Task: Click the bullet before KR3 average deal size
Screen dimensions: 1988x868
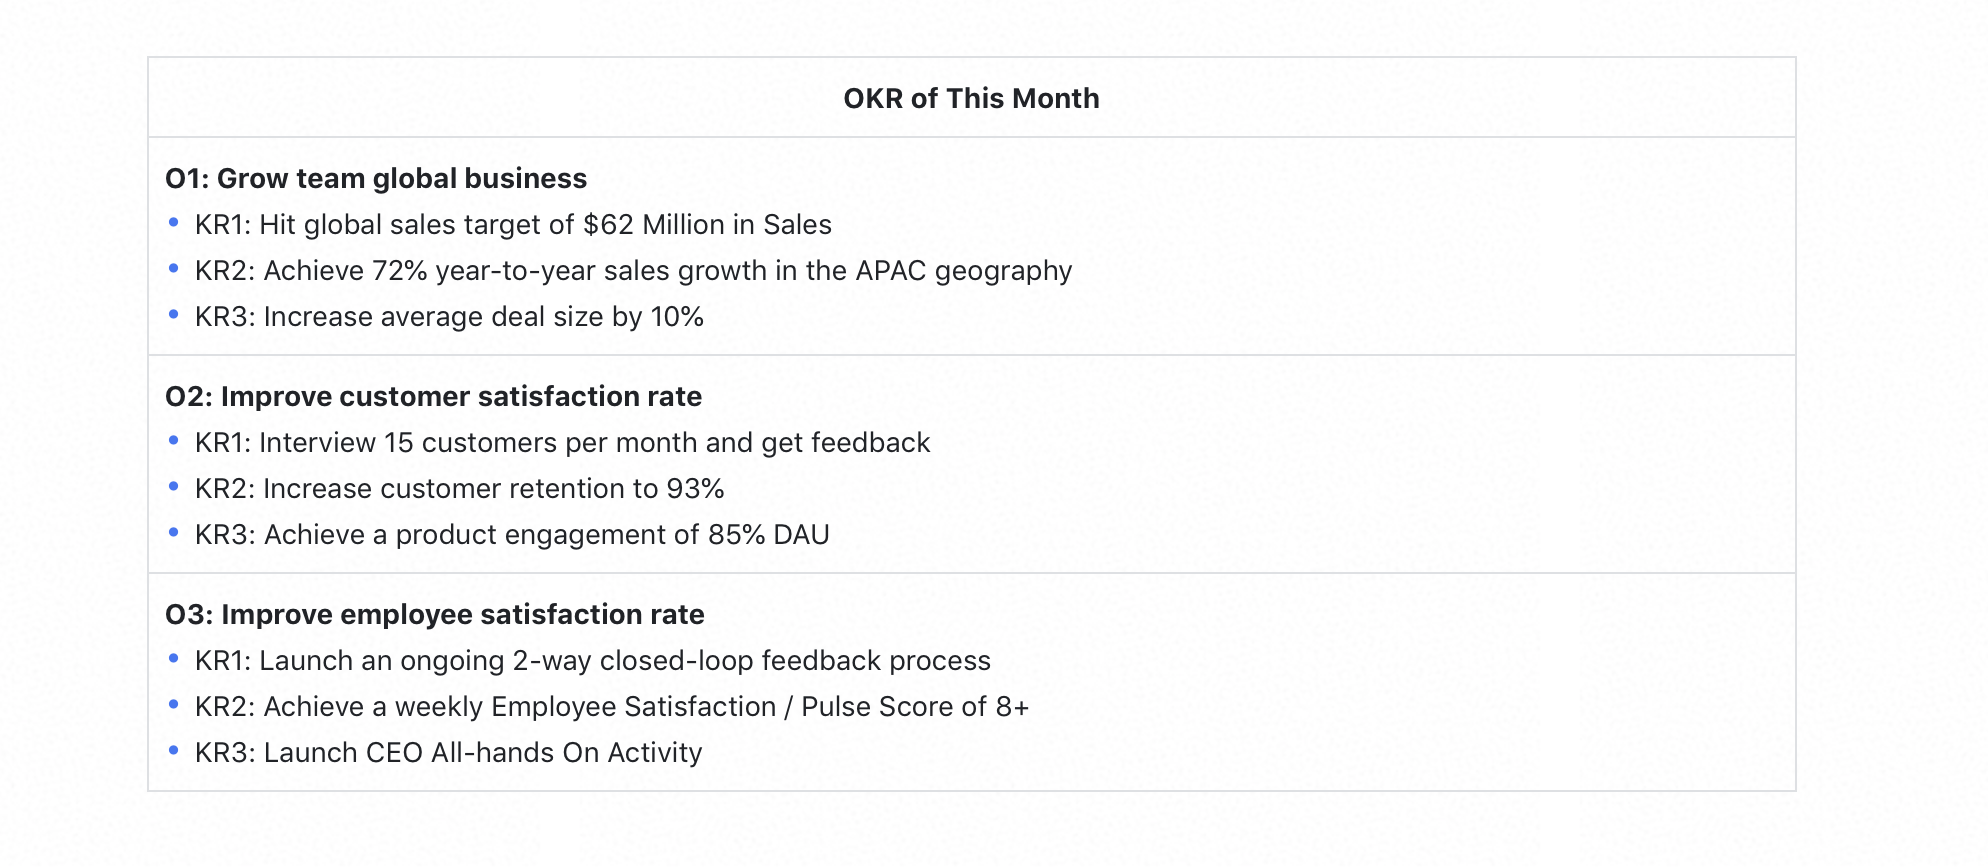Action: 174,314
